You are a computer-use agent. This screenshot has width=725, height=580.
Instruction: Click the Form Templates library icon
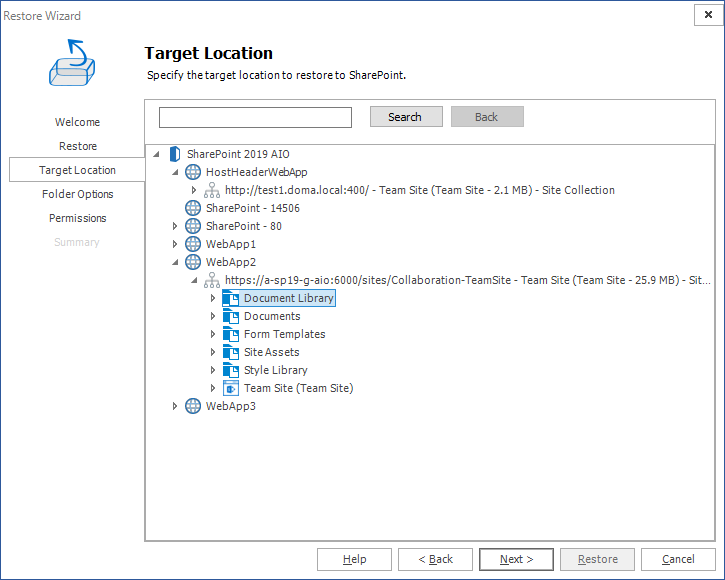pyautogui.click(x=231, y=334)
